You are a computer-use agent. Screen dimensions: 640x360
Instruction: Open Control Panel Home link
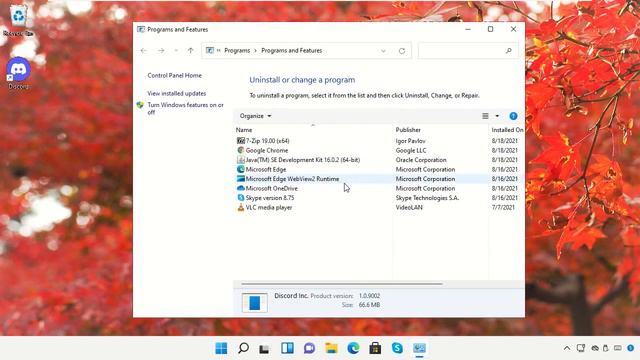pos(174,76)
